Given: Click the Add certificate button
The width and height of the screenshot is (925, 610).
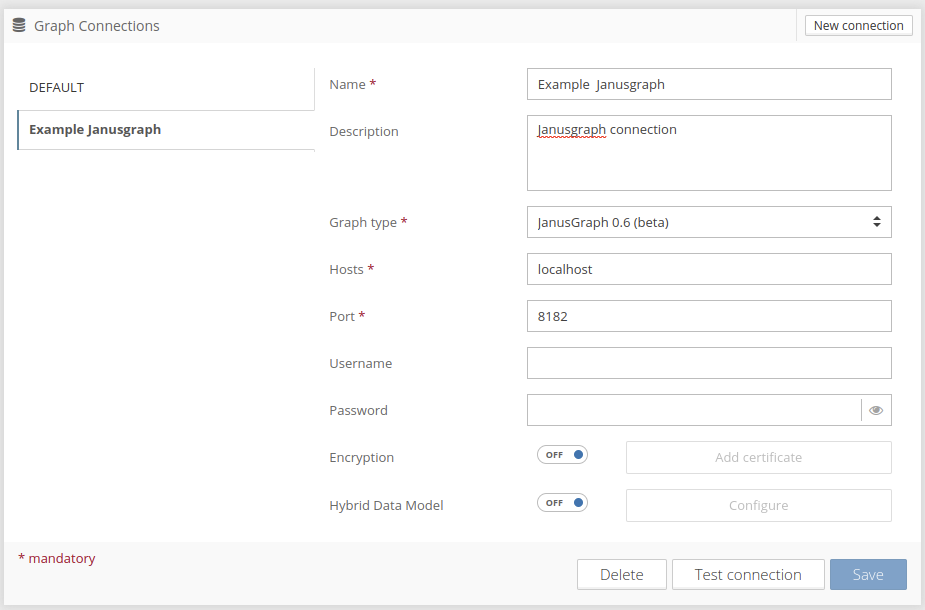Looking at the screenshot, I should (758, 457).
